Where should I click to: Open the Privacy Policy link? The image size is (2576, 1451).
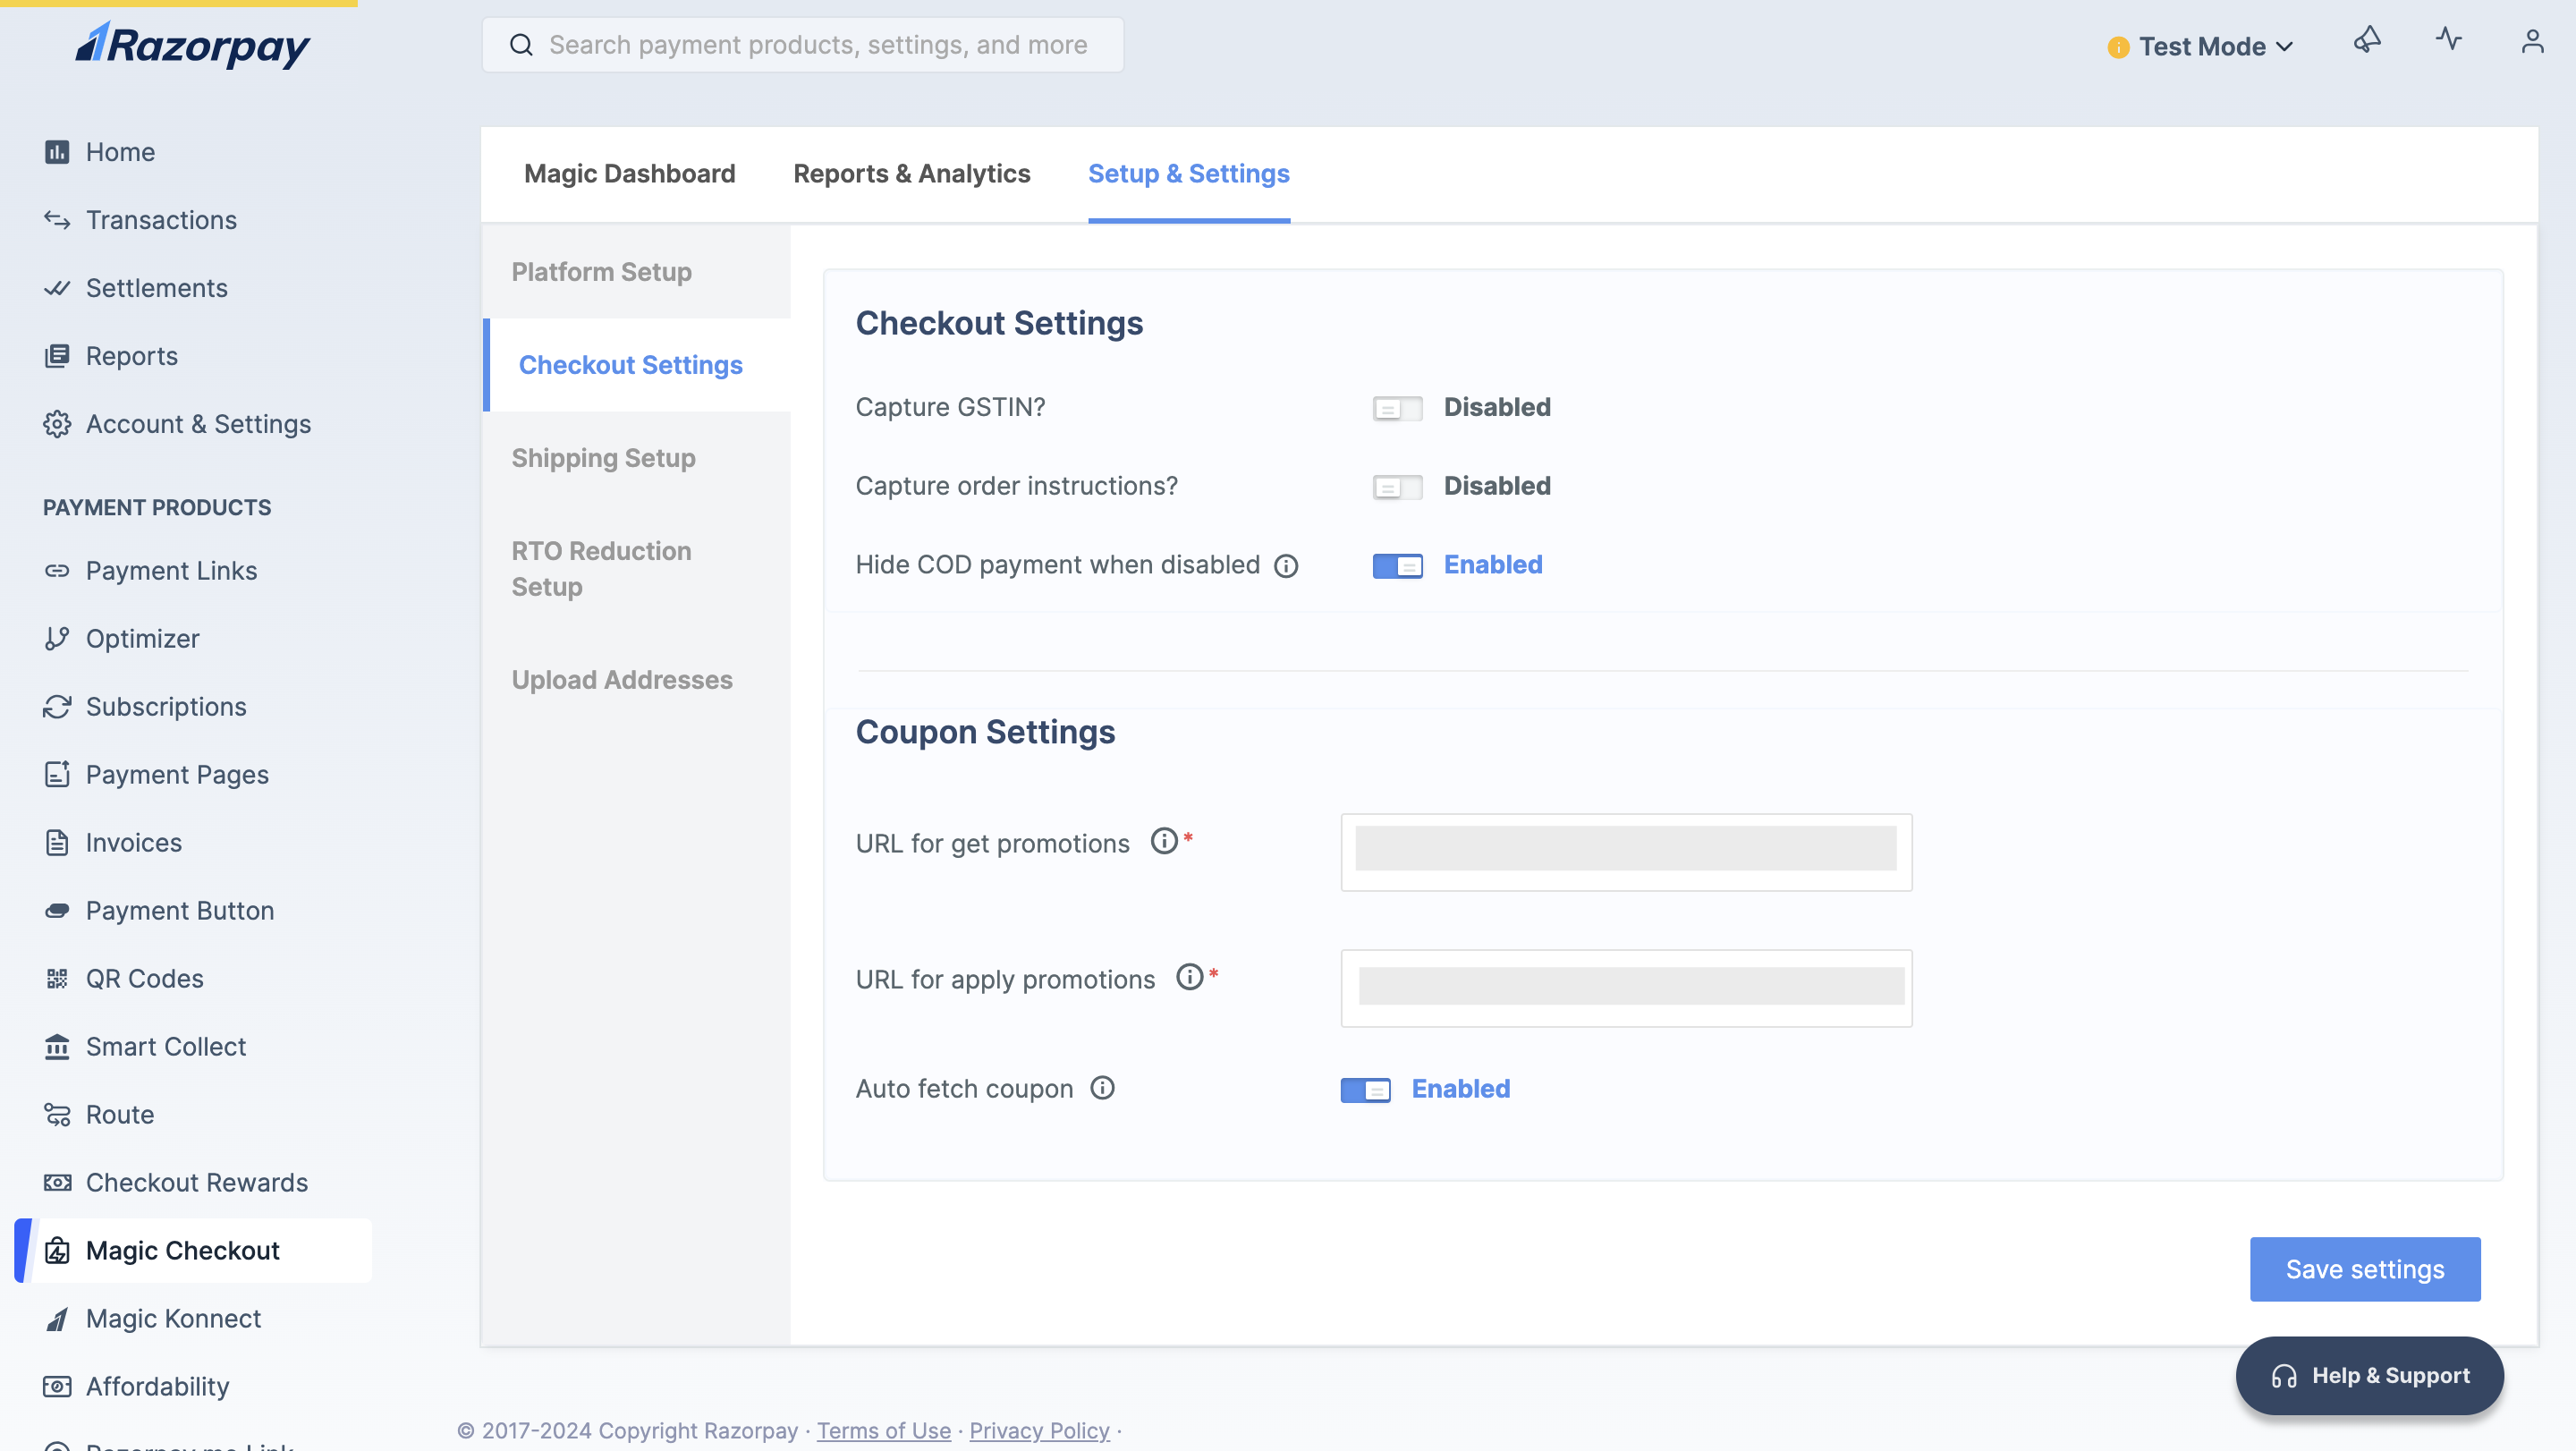point(1039,1431)
